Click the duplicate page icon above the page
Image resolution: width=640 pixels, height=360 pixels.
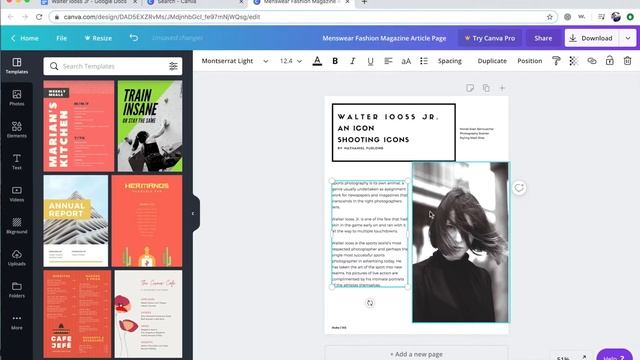(486, 88)
